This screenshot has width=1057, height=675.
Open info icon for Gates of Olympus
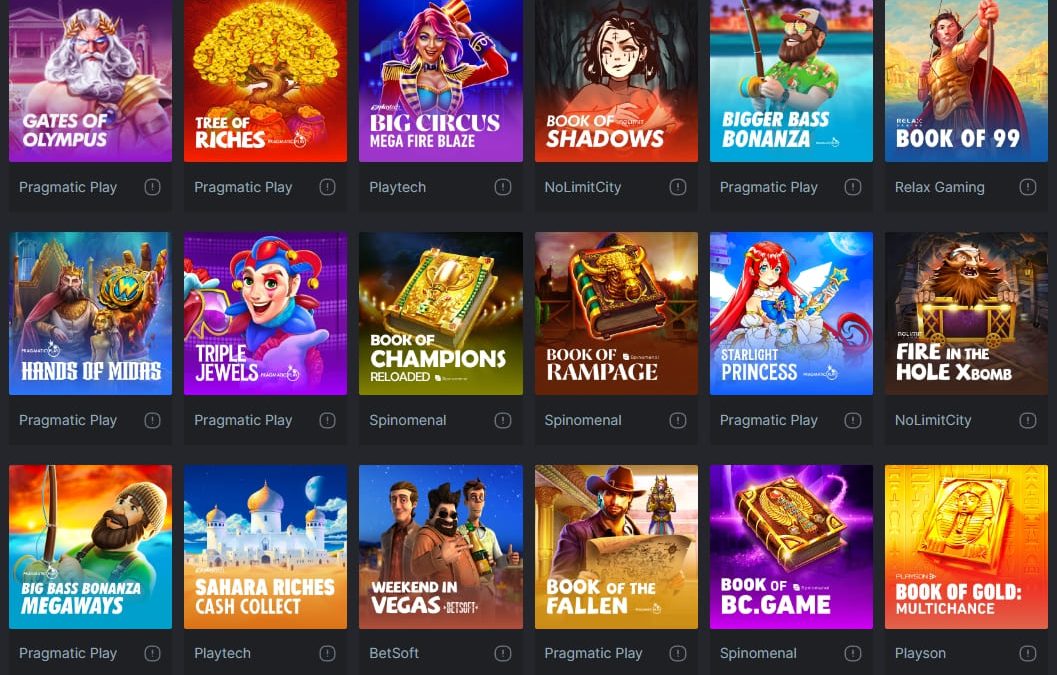[152, 187]
